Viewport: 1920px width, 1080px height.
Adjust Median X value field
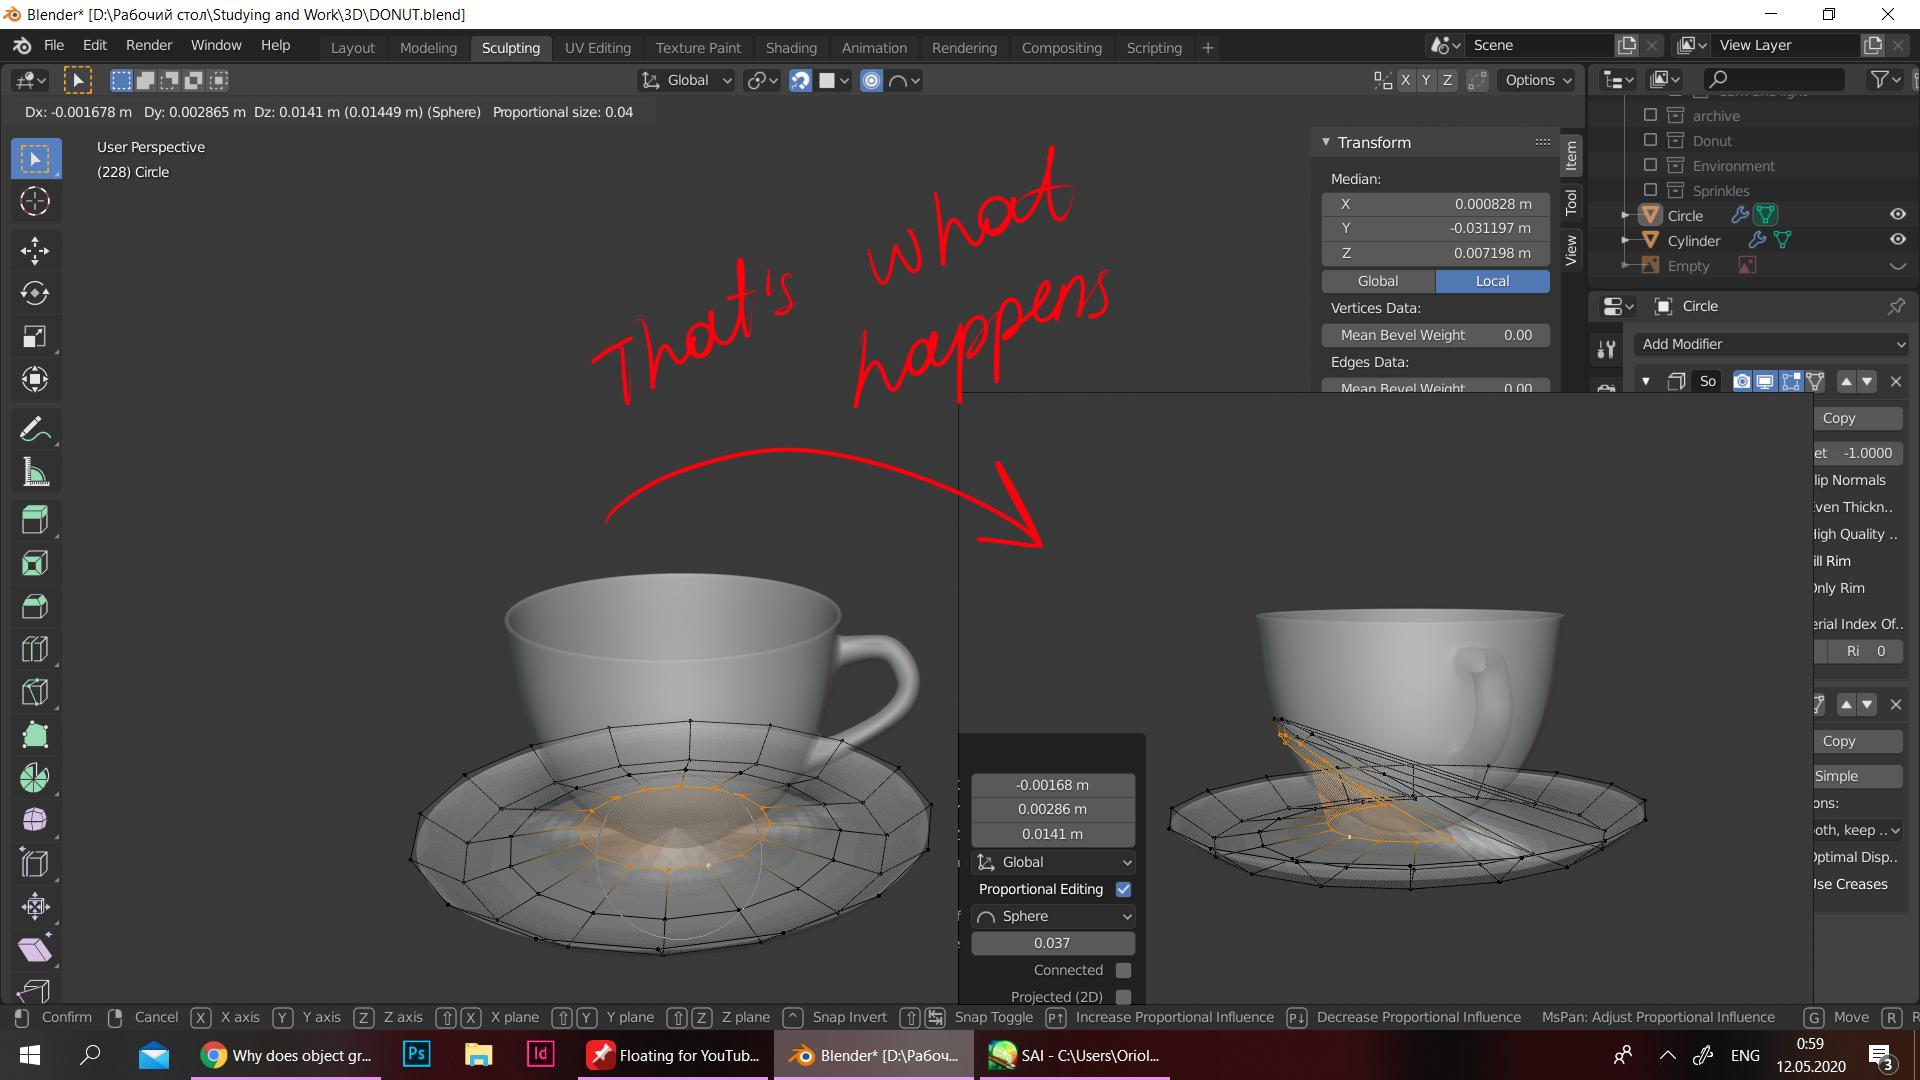pyautogui.click(x=1436, y=204)
